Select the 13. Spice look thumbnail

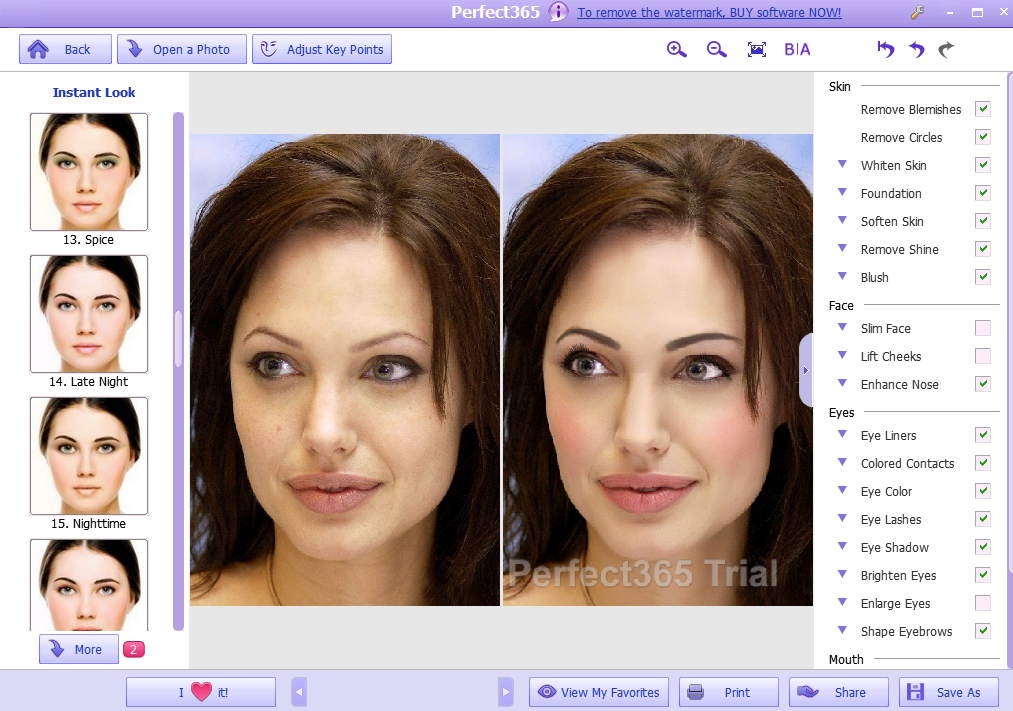point(89,172)
